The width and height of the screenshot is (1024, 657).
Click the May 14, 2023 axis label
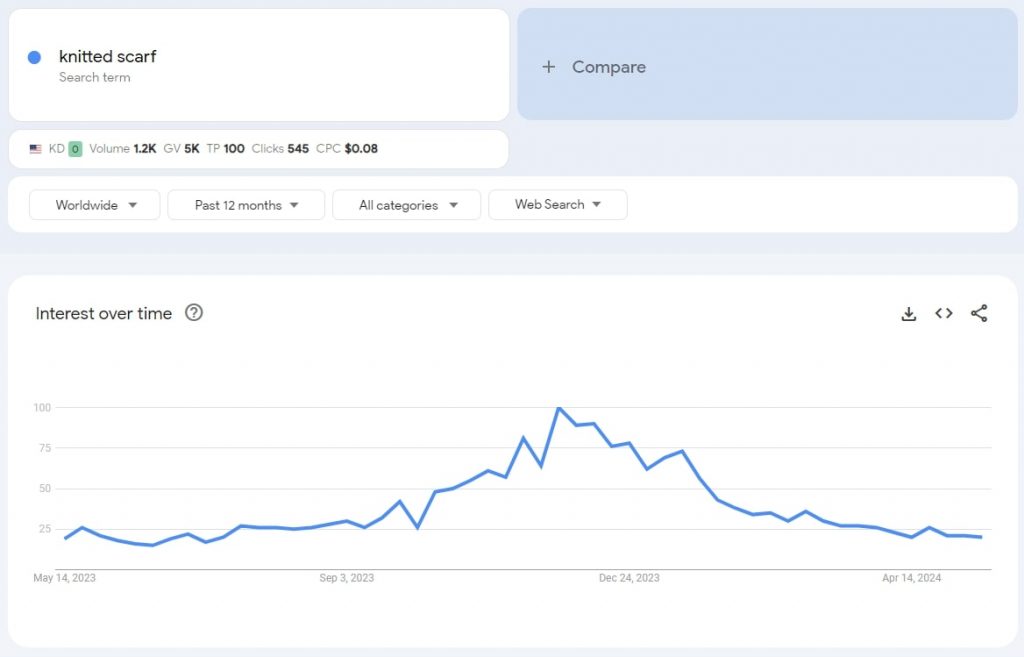tap(65, 578)
